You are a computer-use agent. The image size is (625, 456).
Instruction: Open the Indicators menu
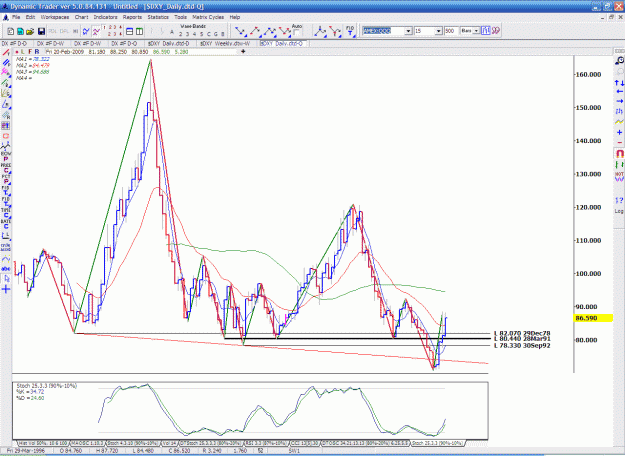(105, 17)
